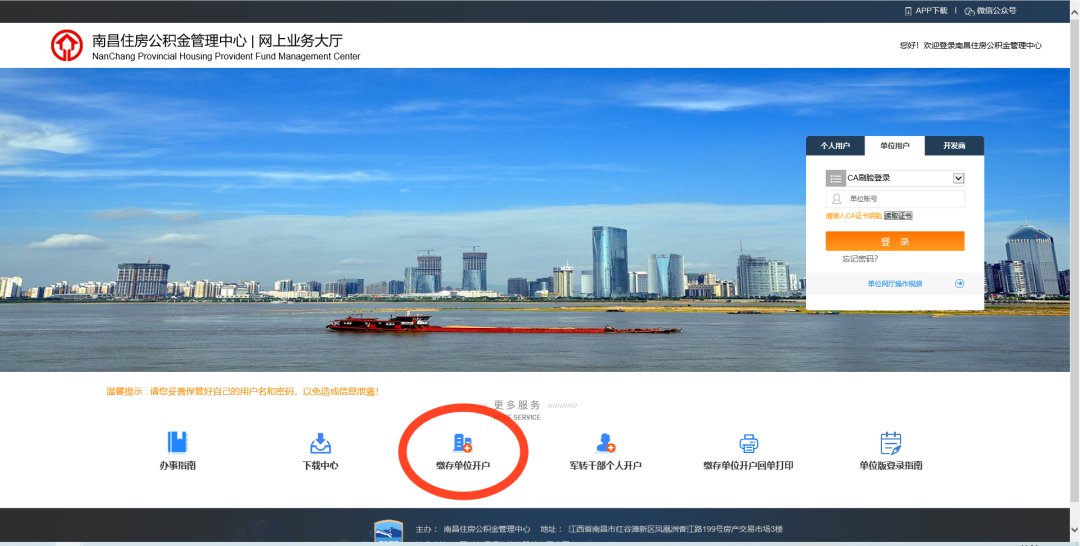Open the 忘记密码? link
Image resolution: width=1080 pixels, height=546 pixels.
pyautogui.click(x=860, y=259)
